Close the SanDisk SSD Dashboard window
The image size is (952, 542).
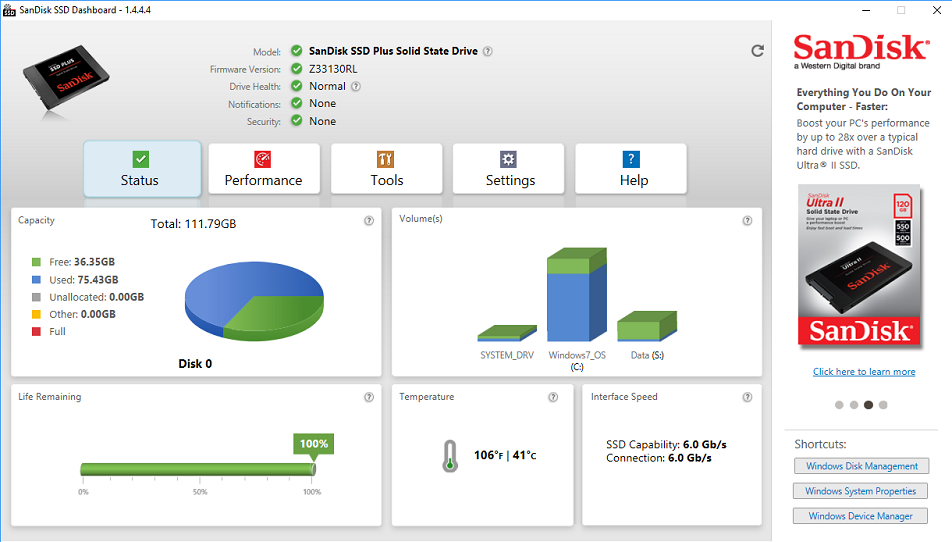(x=937, y=10)
